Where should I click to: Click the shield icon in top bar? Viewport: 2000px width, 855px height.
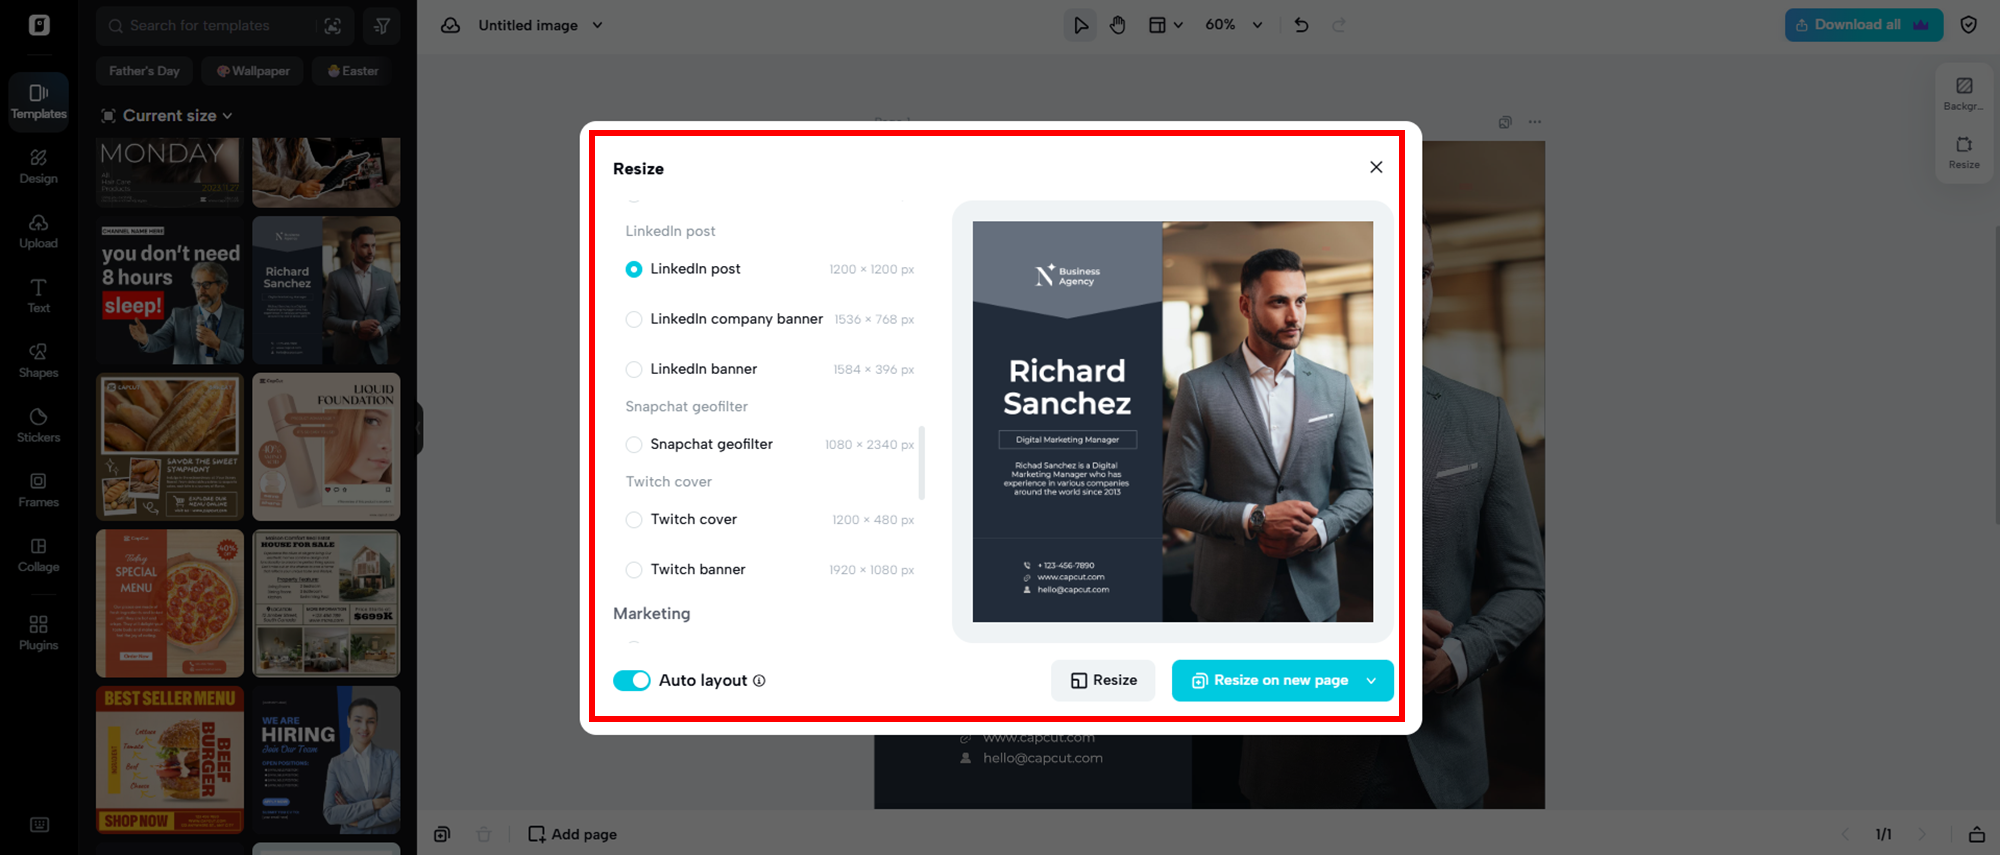pyautogui.click(x=1968, y=25)
